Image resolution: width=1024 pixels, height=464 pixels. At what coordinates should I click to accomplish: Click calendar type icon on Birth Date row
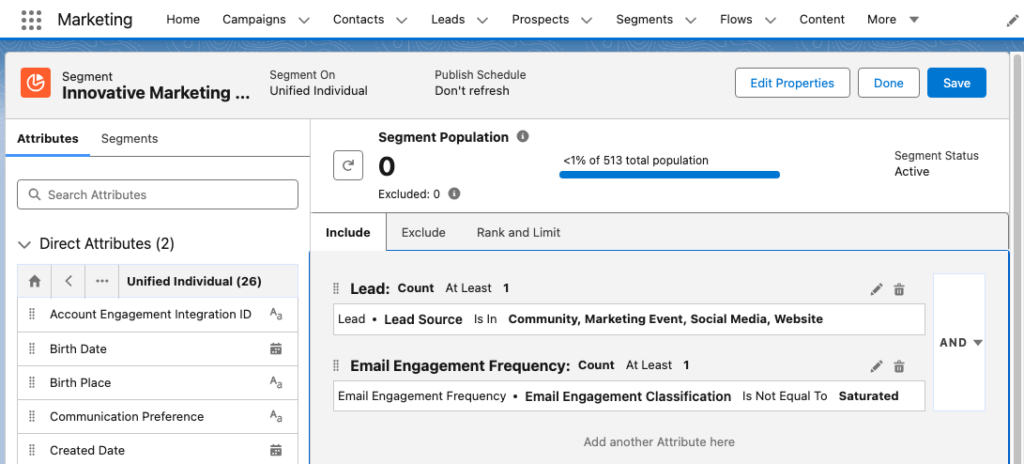coord(276,349)
